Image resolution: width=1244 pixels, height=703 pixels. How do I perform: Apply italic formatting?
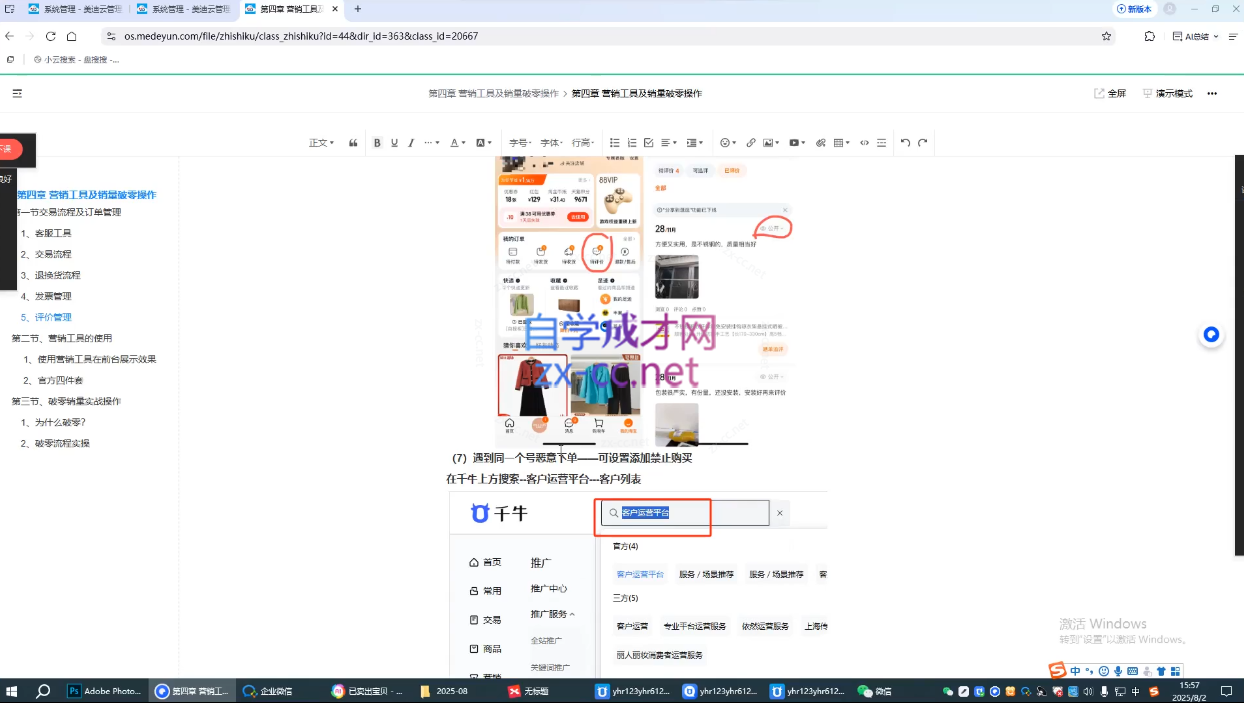pyautogui.click(x=411, y=143)
